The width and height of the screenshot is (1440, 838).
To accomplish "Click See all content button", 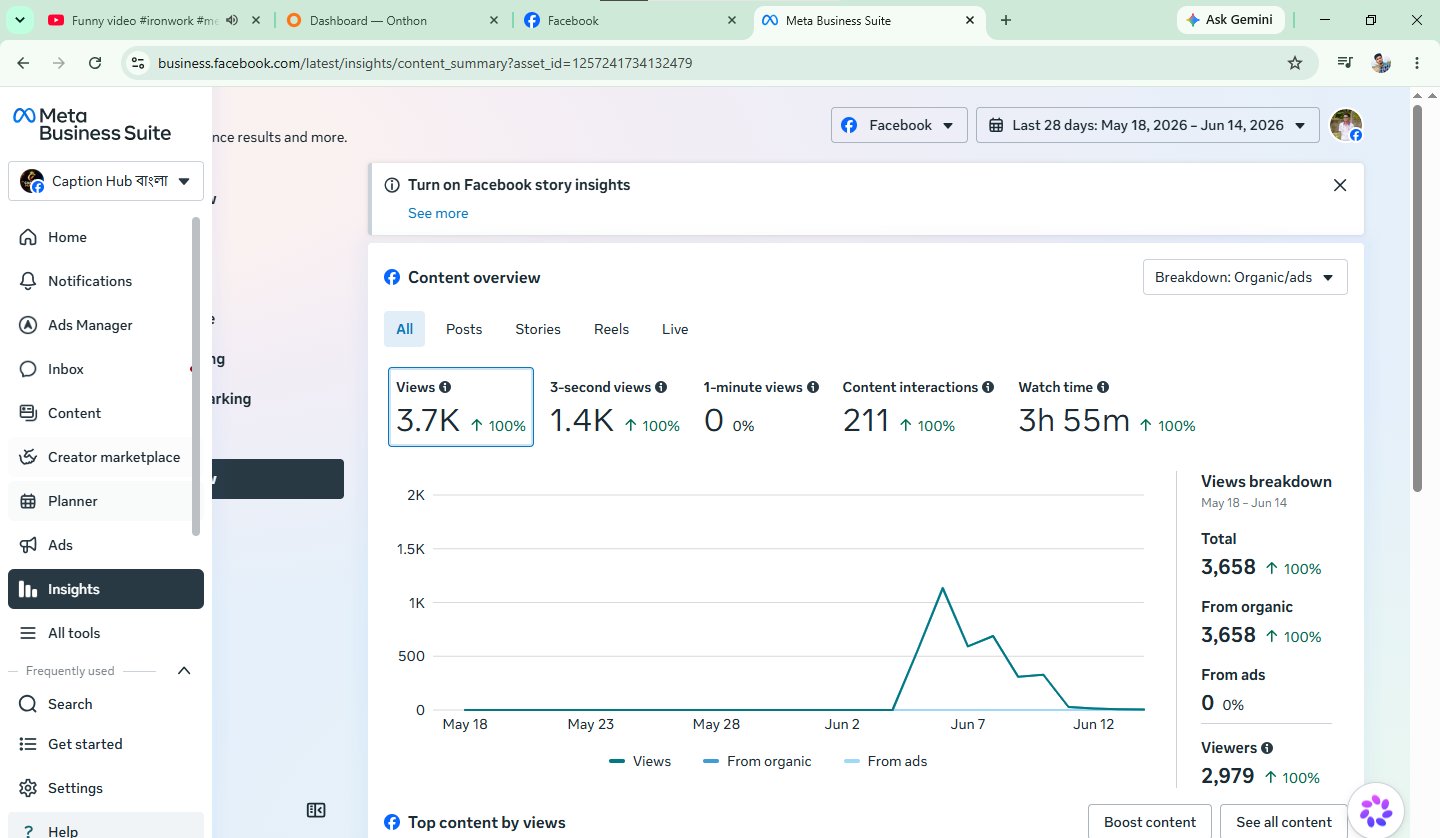I will coord(1284,822).
